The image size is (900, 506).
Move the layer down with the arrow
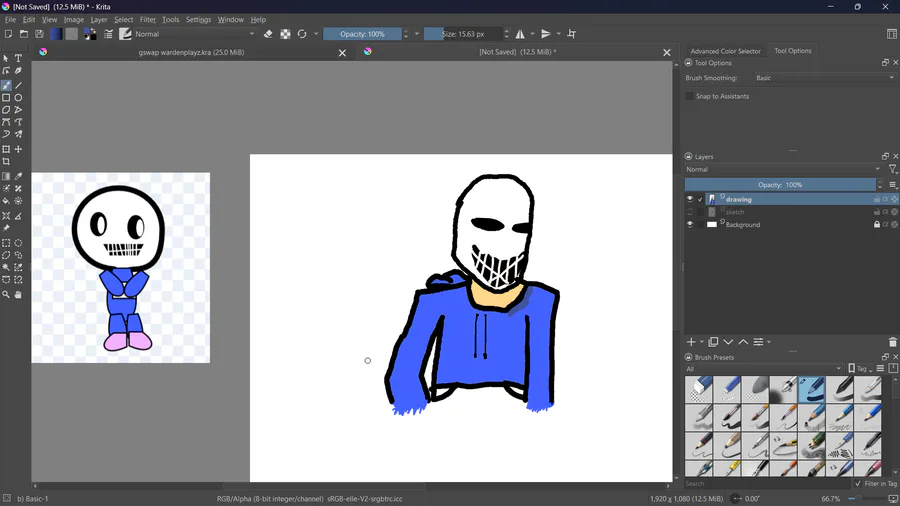[x=728, y=342]
